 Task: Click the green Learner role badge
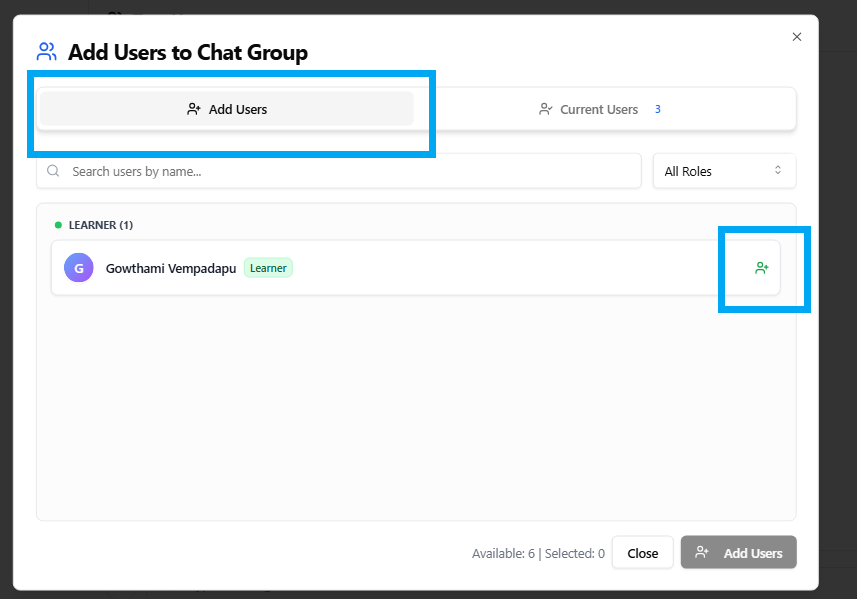point(268,268)
